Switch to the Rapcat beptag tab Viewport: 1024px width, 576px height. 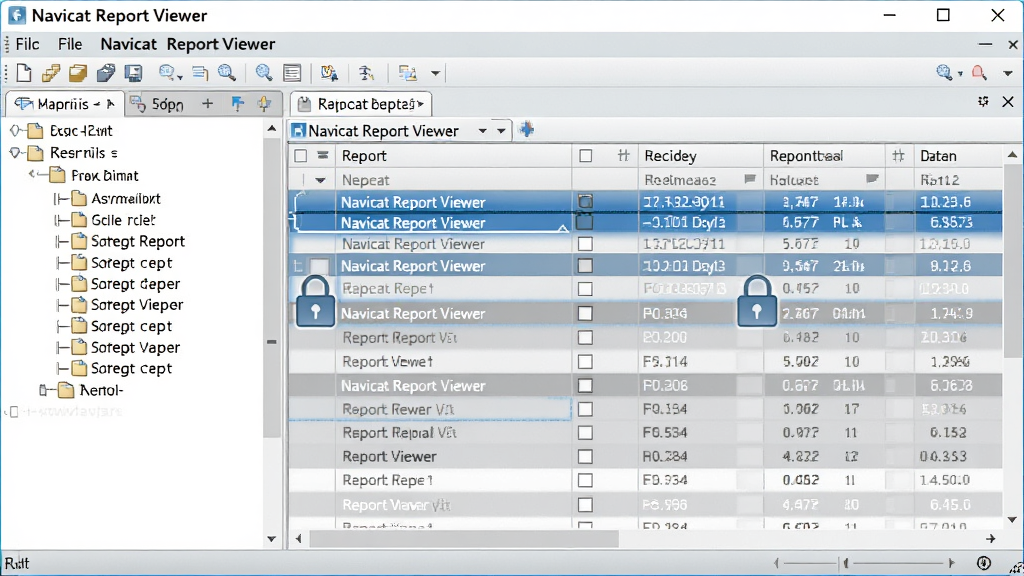coord(360,104)
